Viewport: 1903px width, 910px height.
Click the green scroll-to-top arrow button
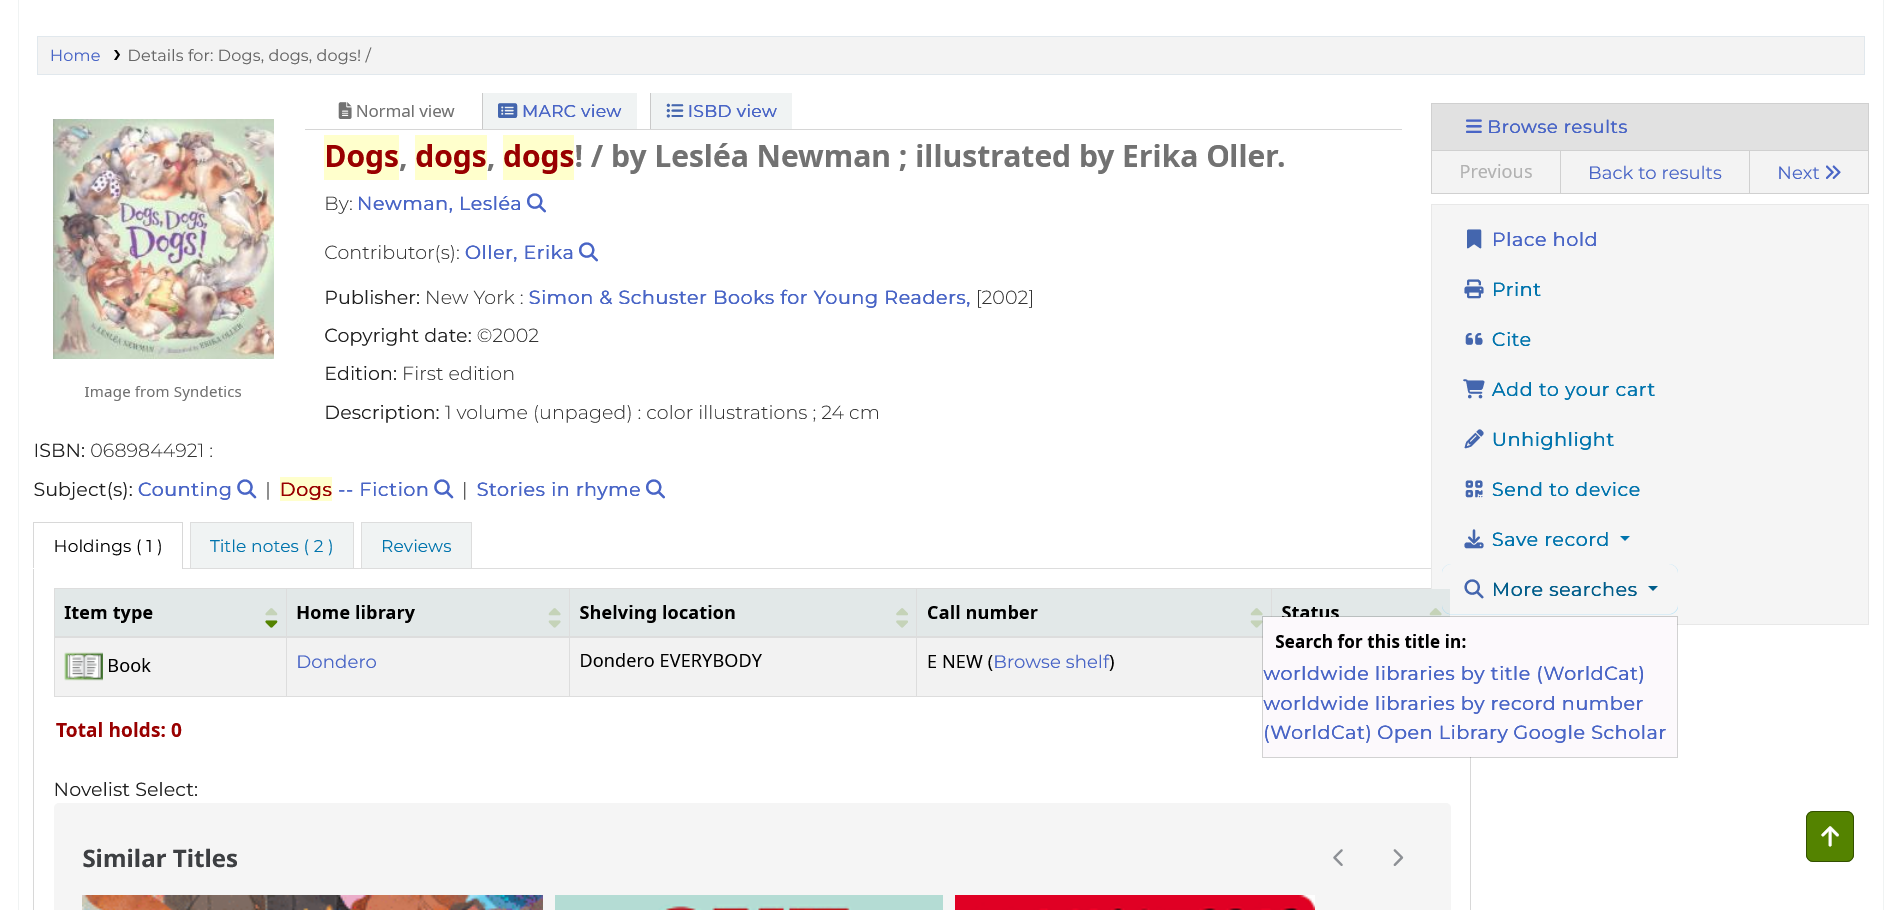1829,836
